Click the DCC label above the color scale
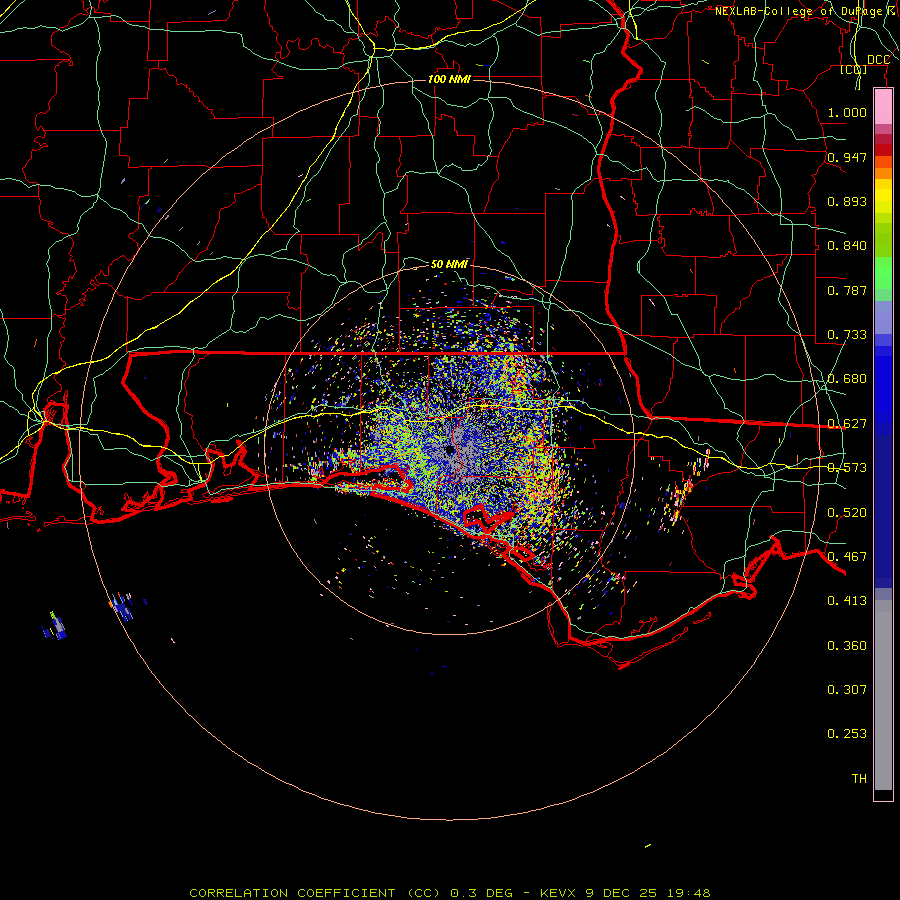The height and width of the screenshot is (900, 900). click(878, 60)
